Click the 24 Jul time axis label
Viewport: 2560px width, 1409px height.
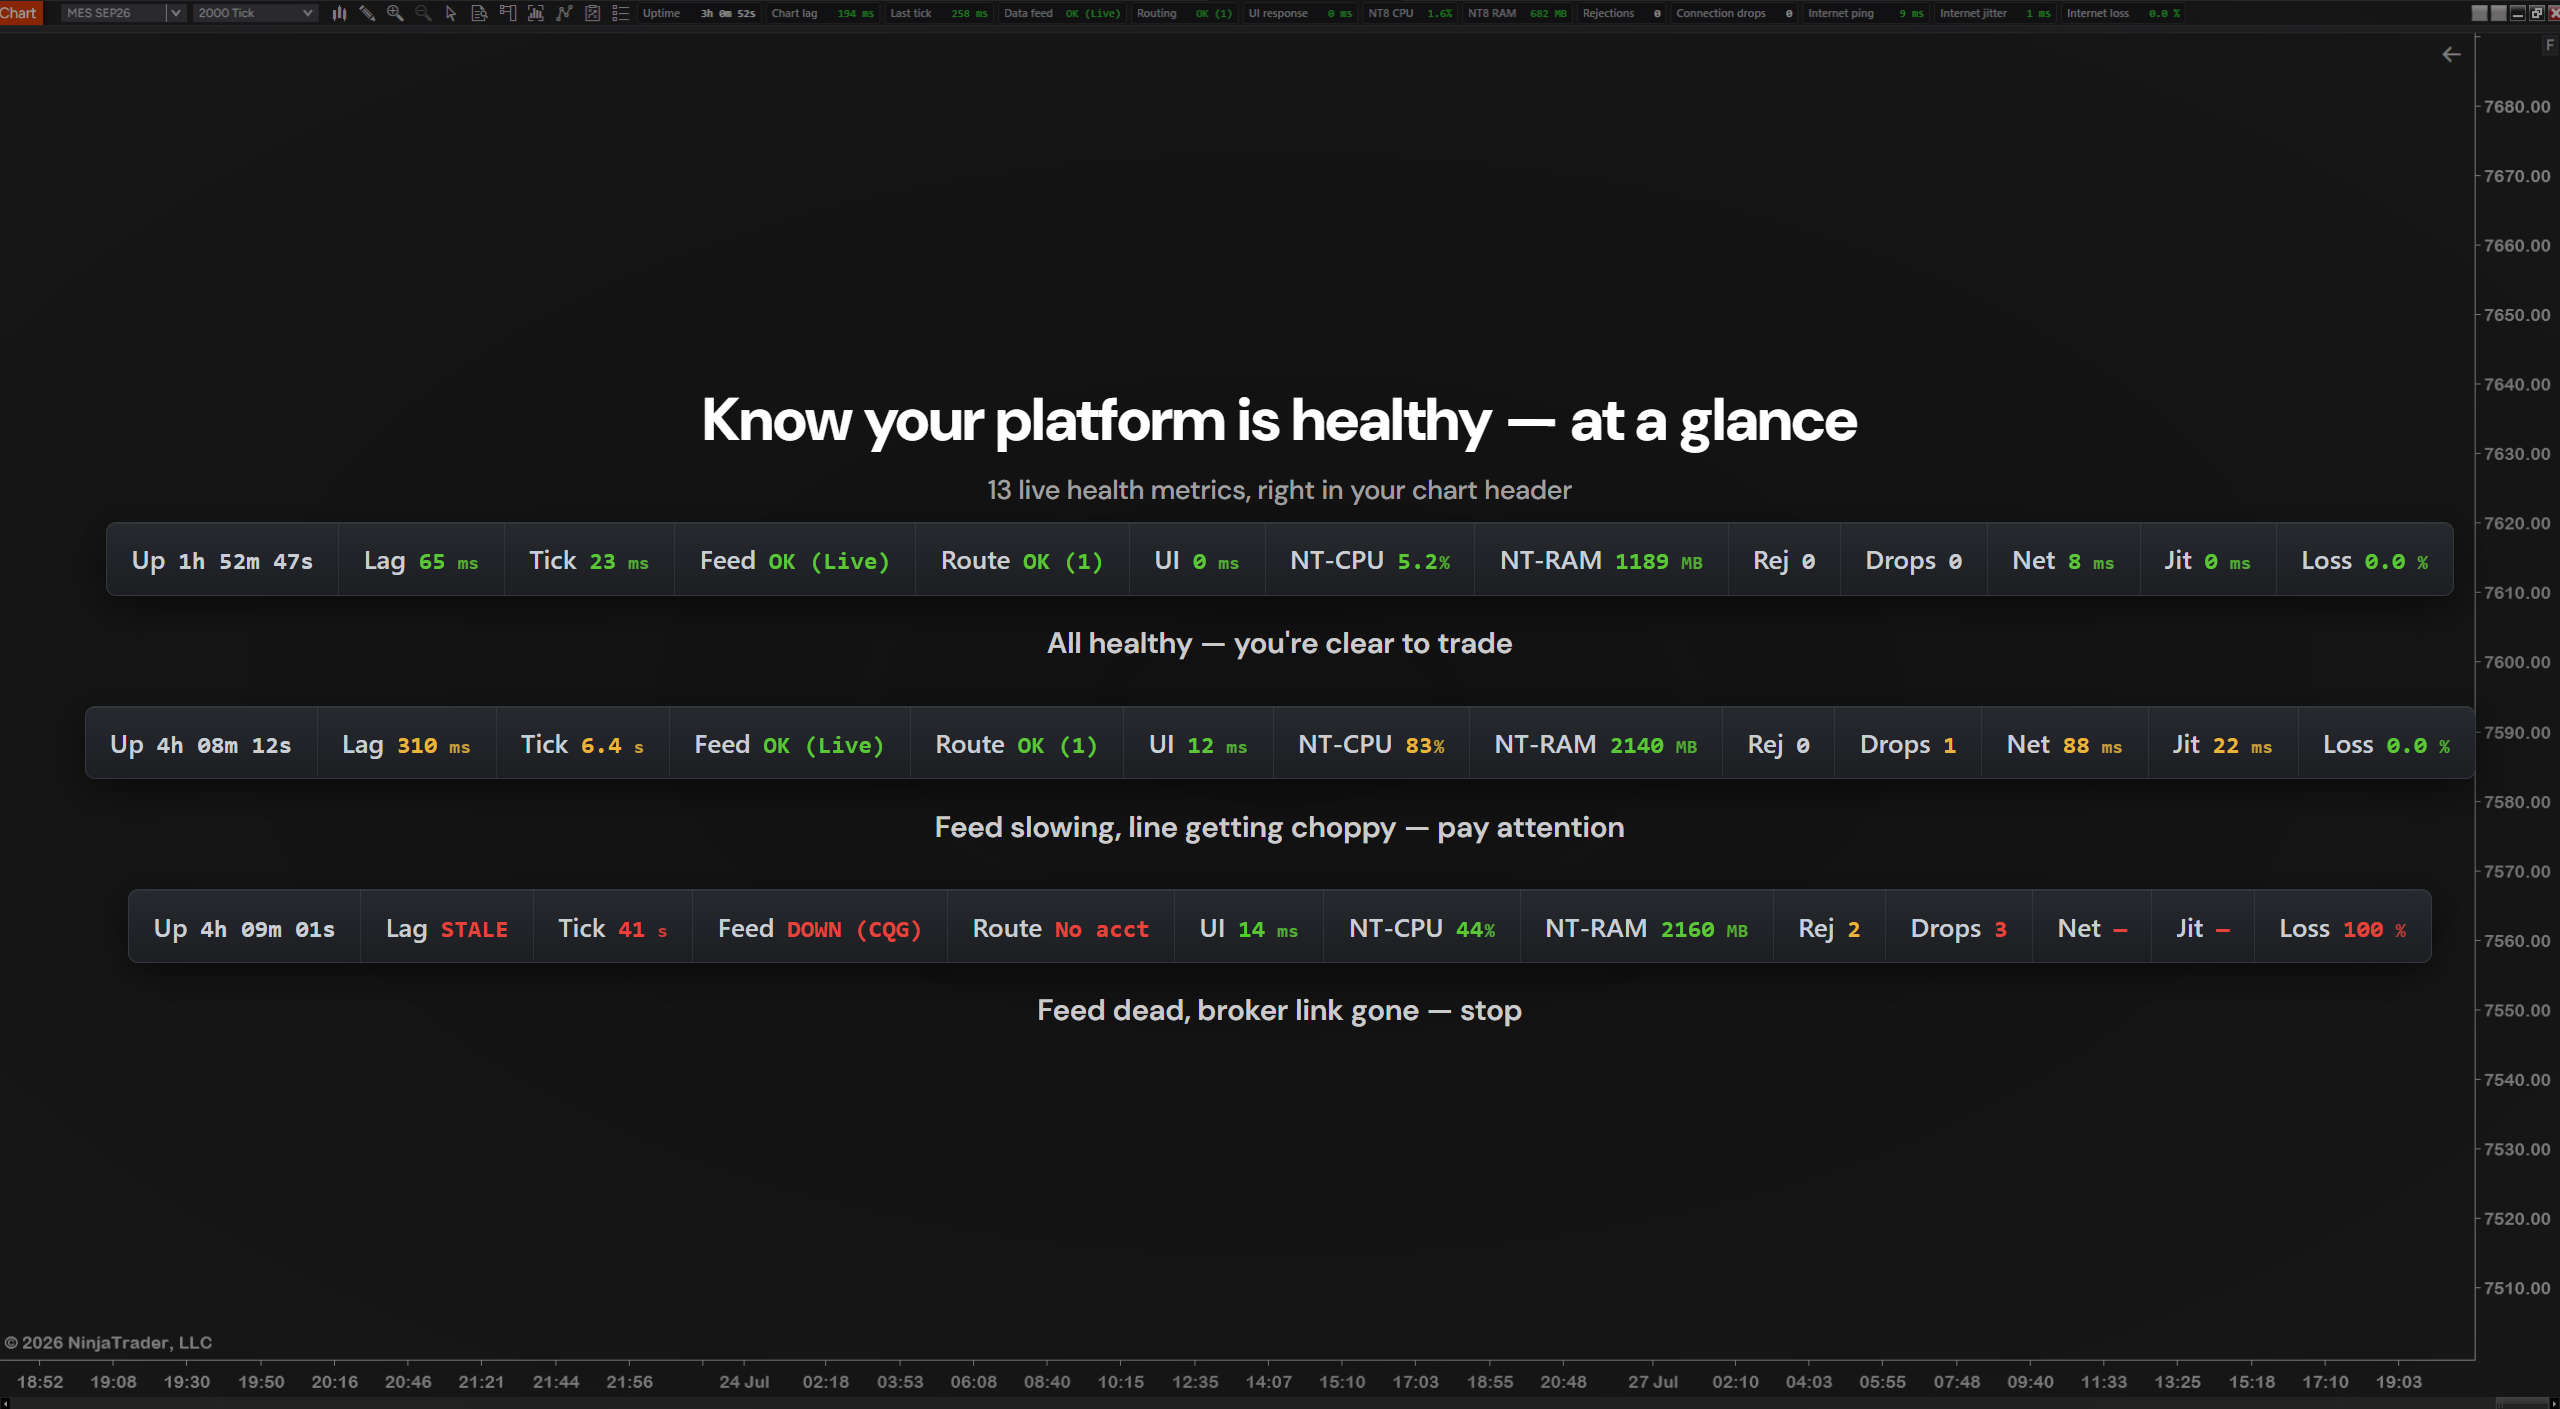pyautogui.click(x=744, y=1382)
